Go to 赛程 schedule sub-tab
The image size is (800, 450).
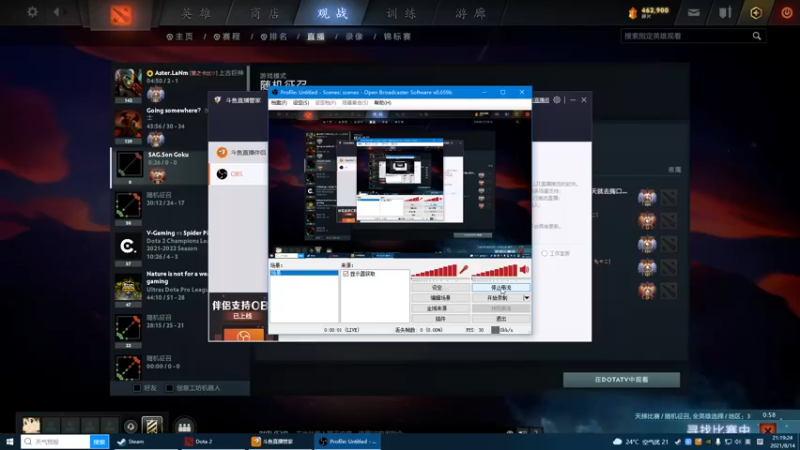point(227,37)
